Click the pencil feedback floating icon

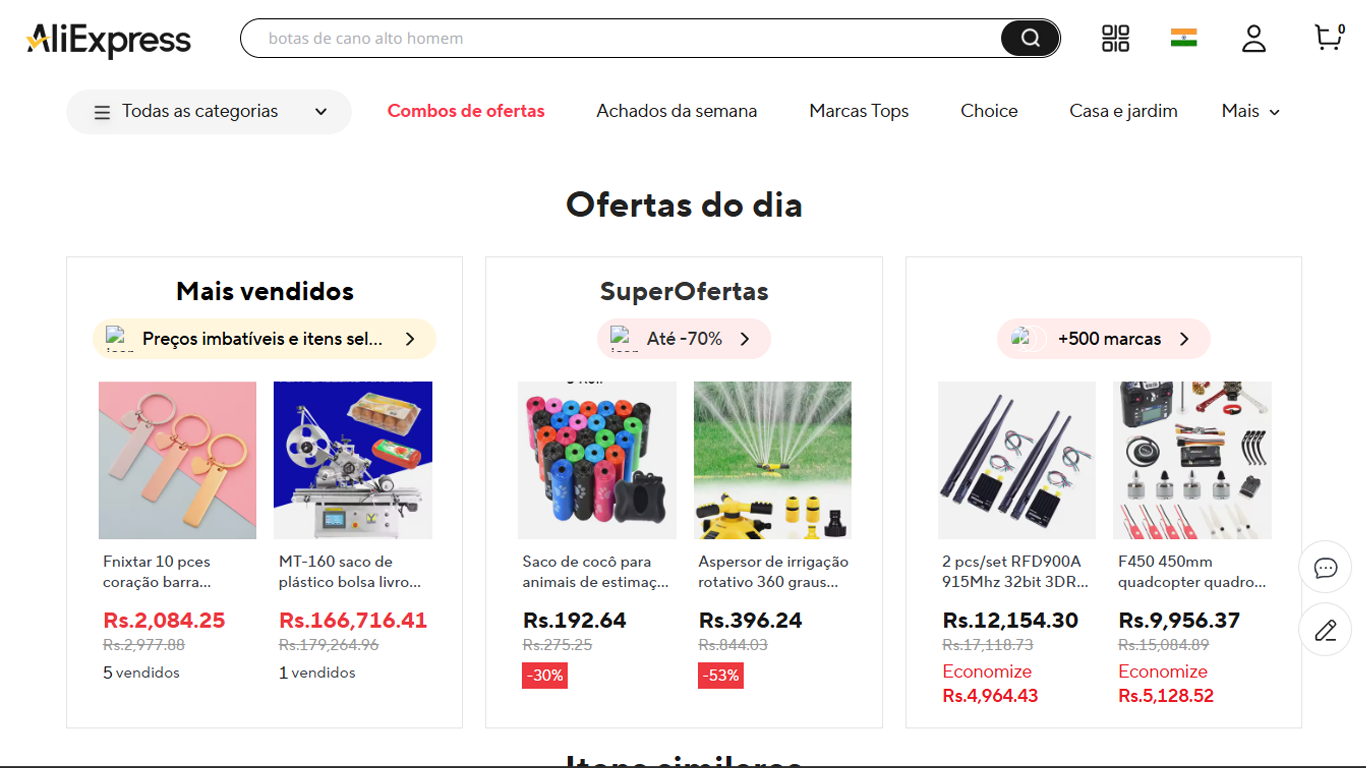(x=1325, y=630)
